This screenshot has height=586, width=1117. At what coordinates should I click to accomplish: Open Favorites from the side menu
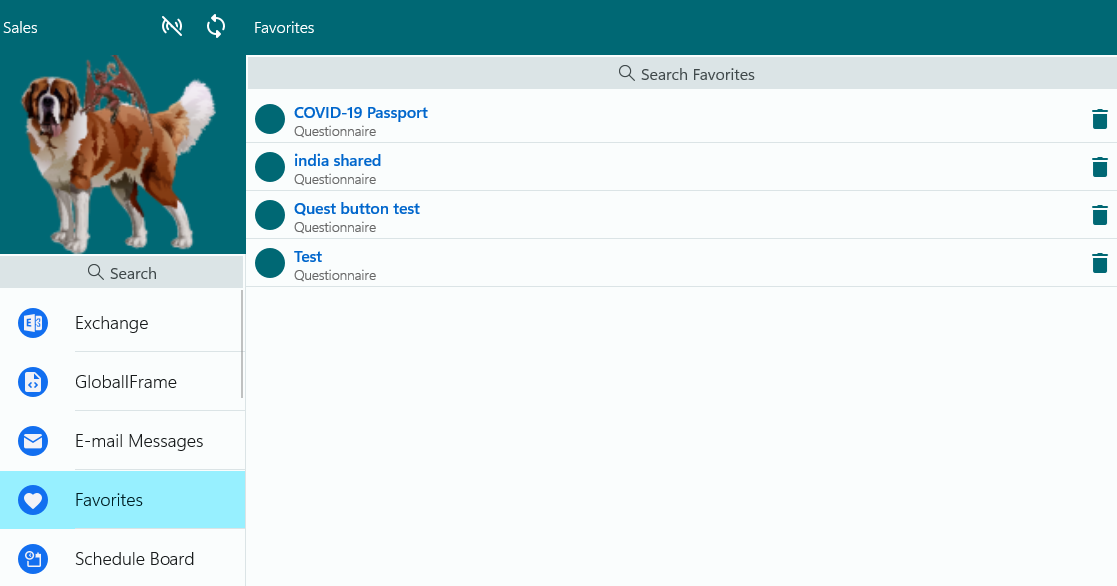pos(109,500)
